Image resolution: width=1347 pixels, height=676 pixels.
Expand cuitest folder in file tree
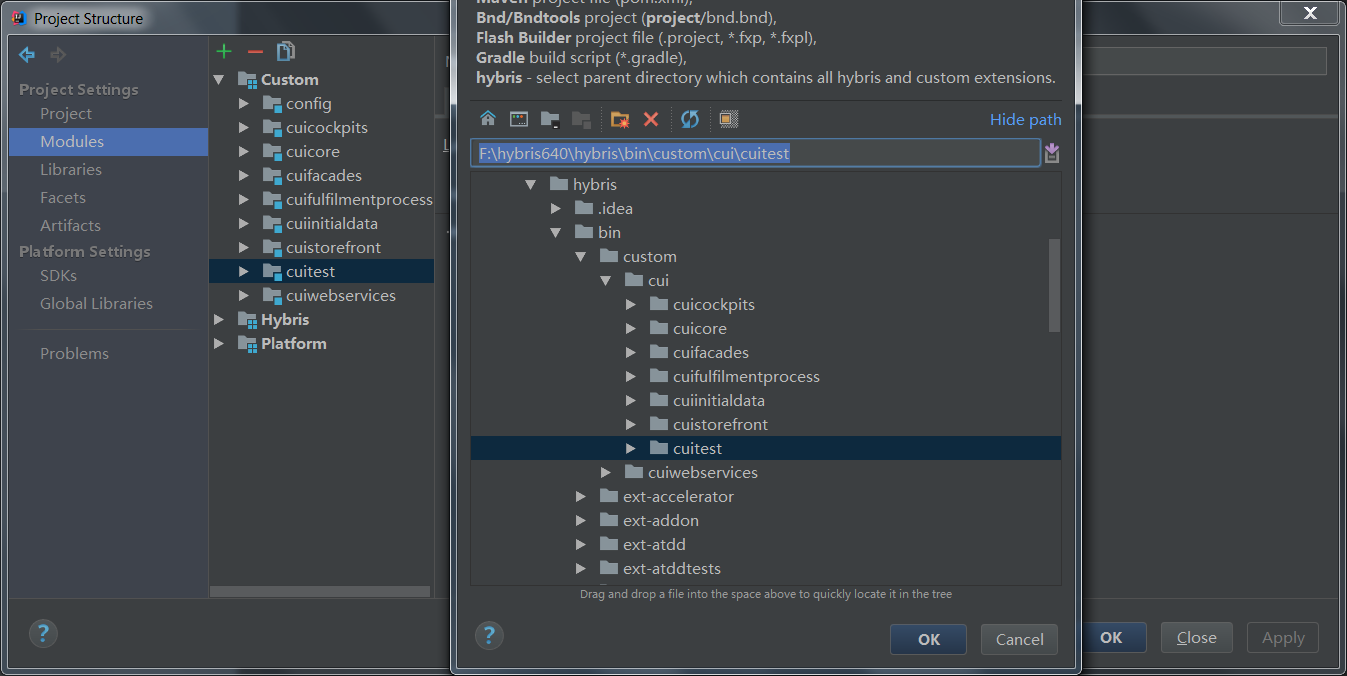coord(631,449)
